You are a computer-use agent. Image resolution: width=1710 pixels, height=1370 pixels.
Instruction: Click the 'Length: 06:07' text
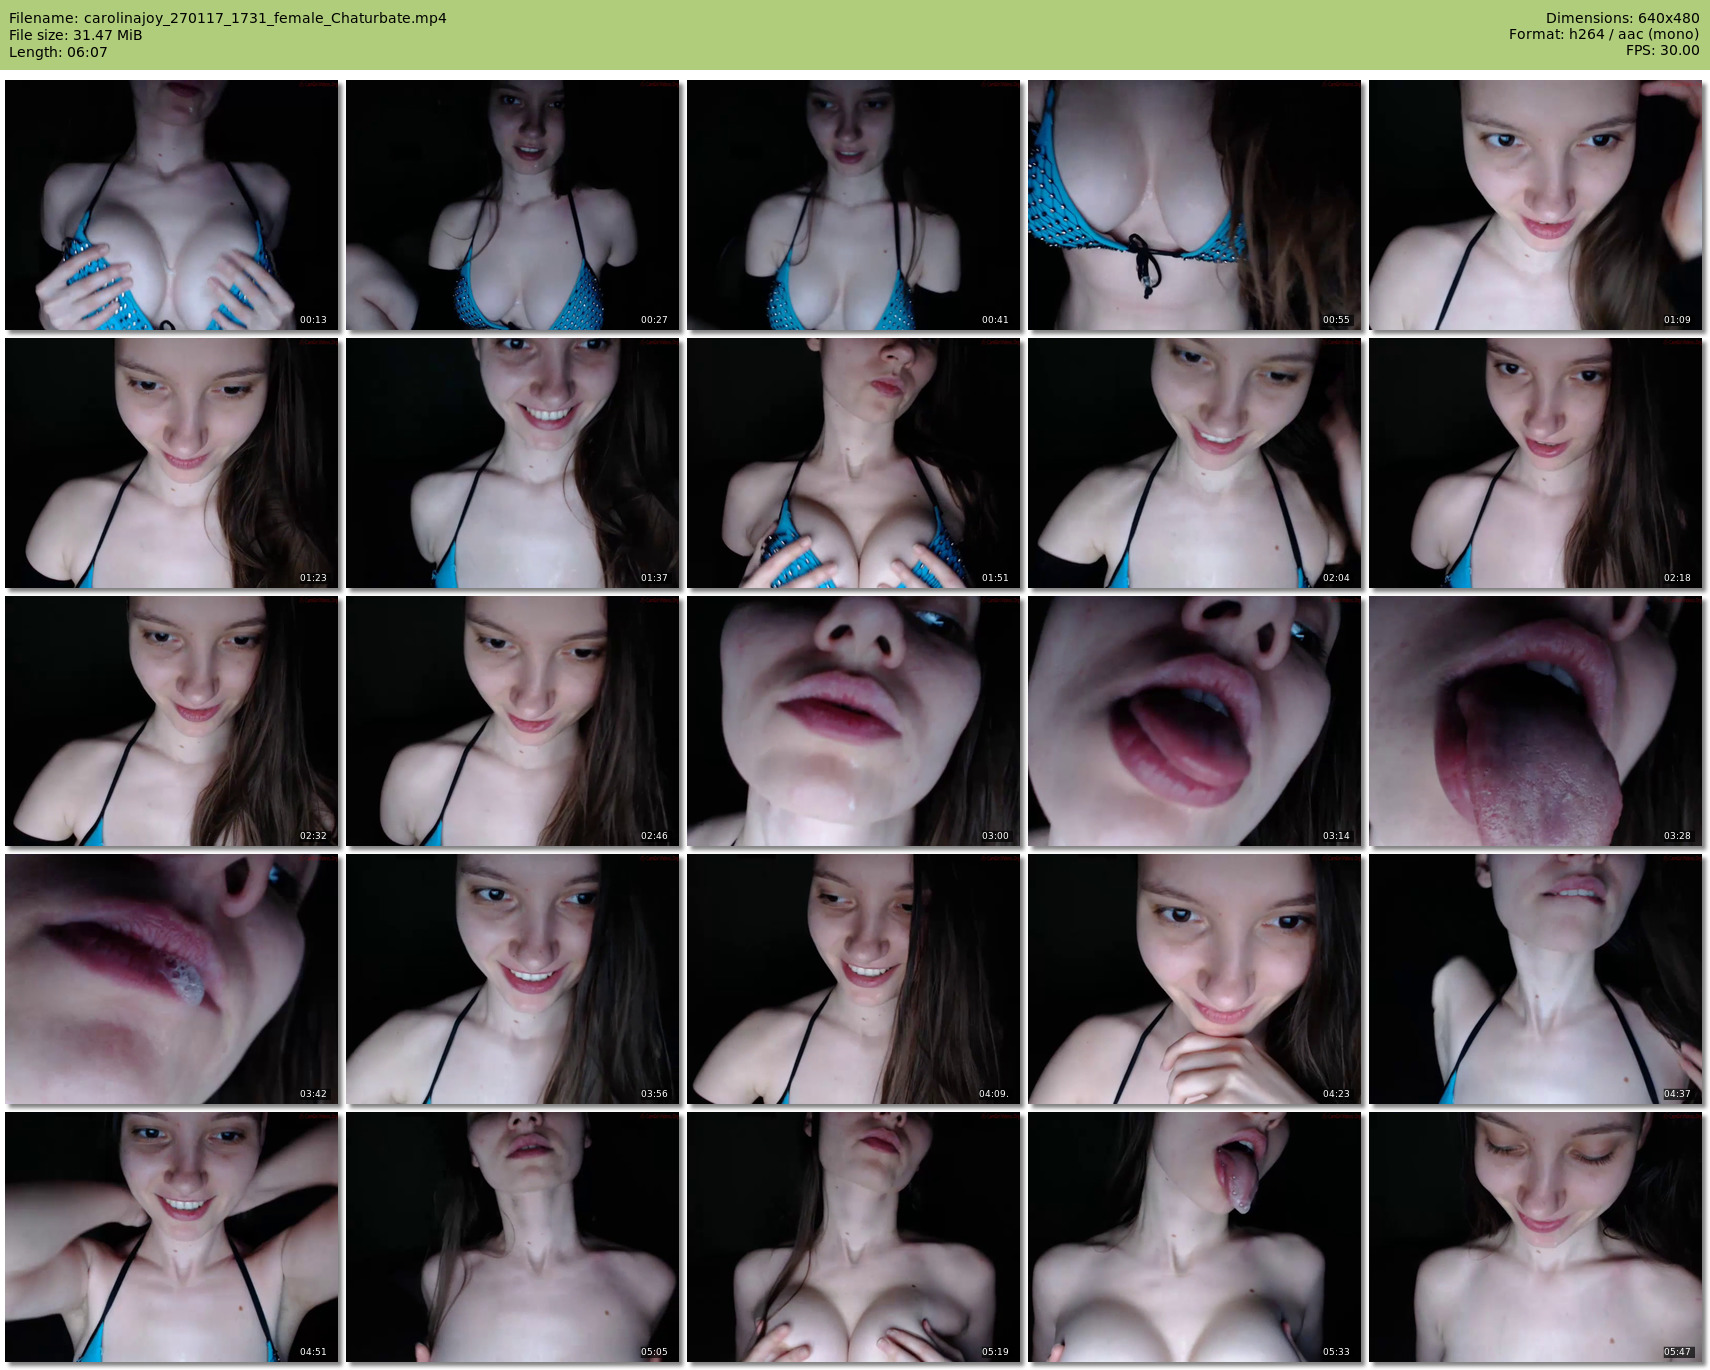(x=58, y=52)
